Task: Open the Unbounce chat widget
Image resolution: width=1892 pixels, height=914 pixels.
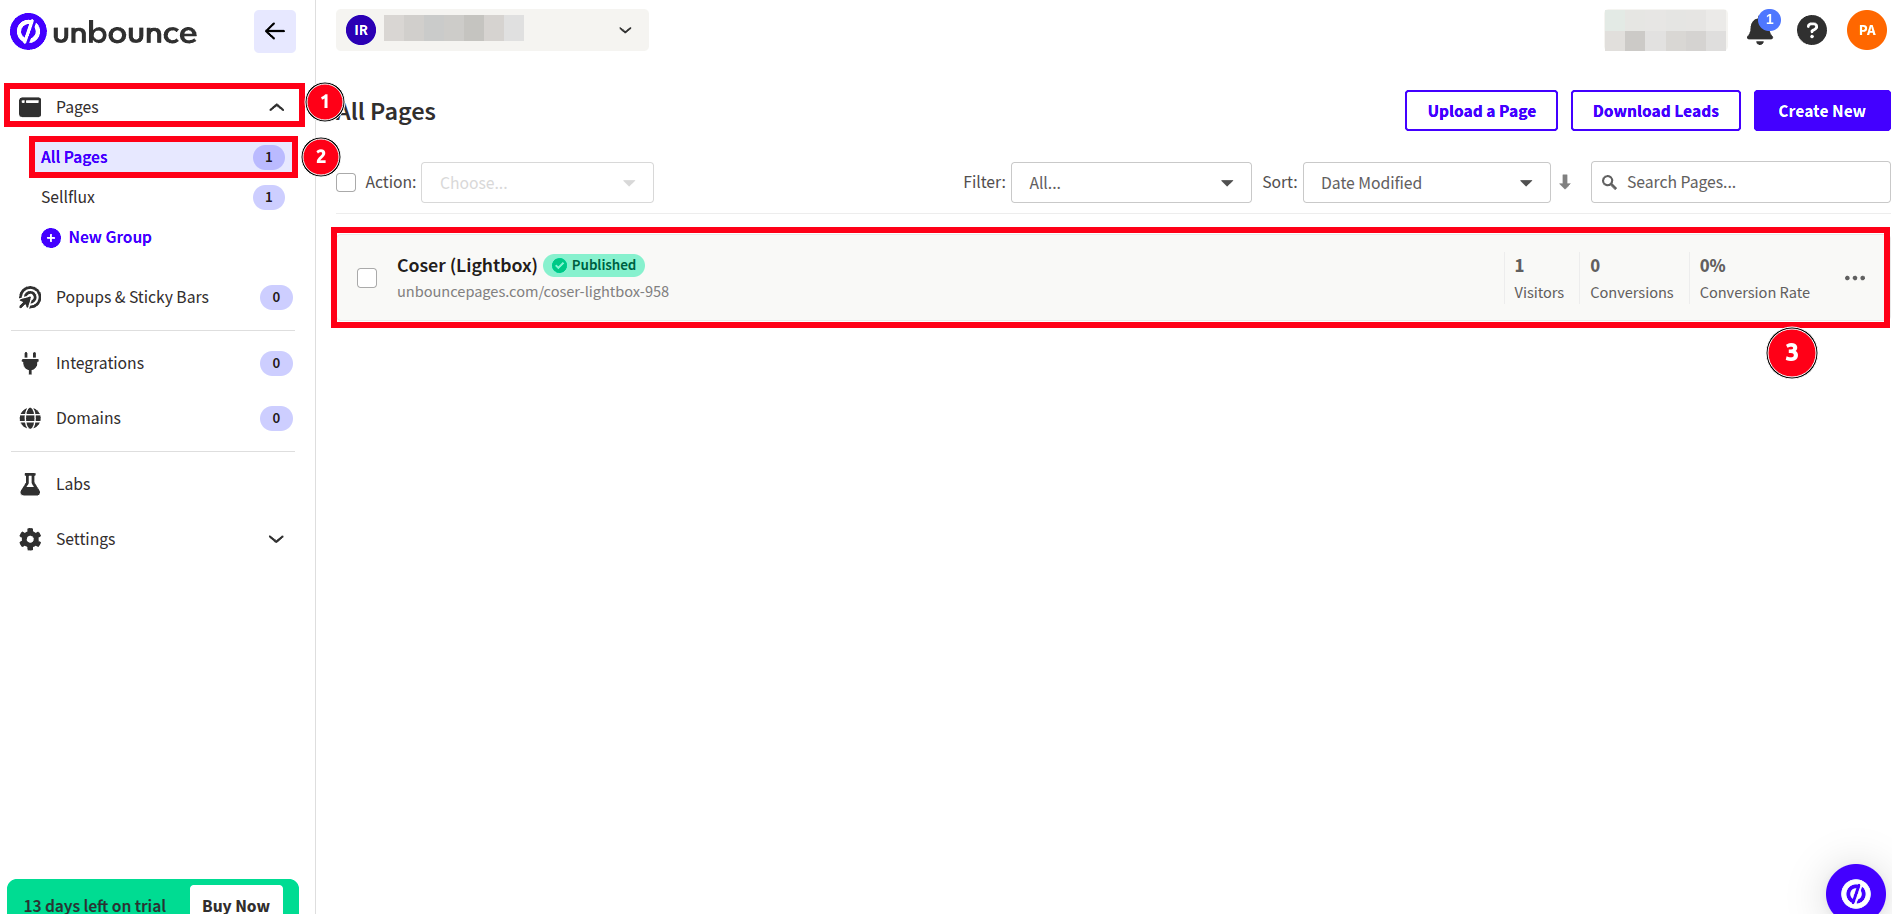Action: coord(1856,892)
